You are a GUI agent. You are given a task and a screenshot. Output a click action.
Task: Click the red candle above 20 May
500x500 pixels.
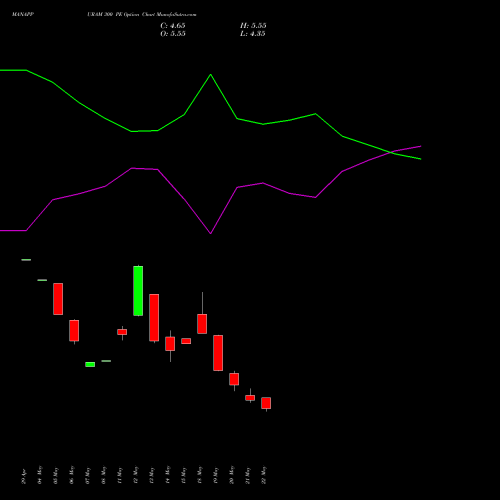pyautogui.click(x=234, y=379)
